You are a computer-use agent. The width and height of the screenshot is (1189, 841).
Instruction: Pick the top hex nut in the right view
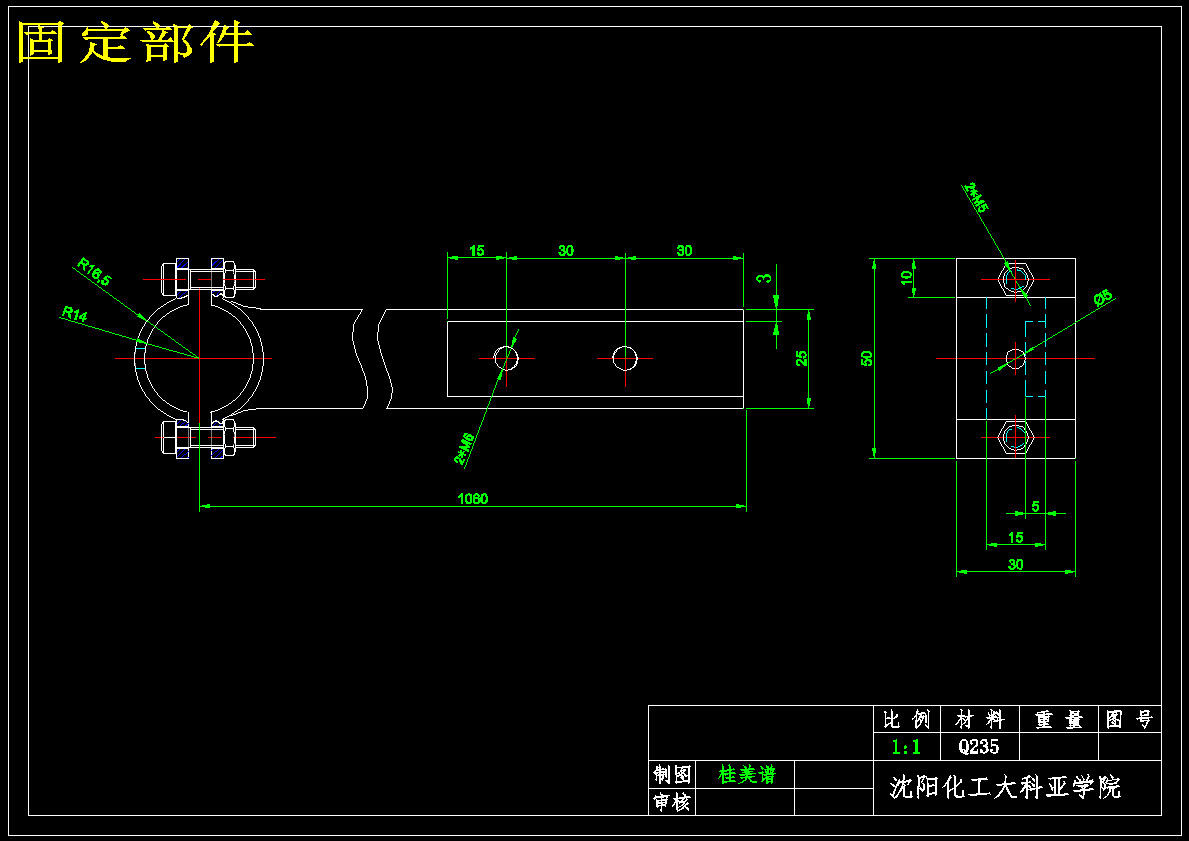1015,279
